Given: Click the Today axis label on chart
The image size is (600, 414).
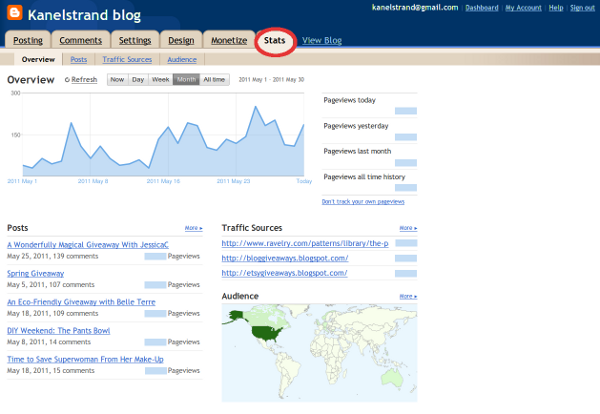Looking at the screenshot, I should pyautogui.click(x=304, y=181).
